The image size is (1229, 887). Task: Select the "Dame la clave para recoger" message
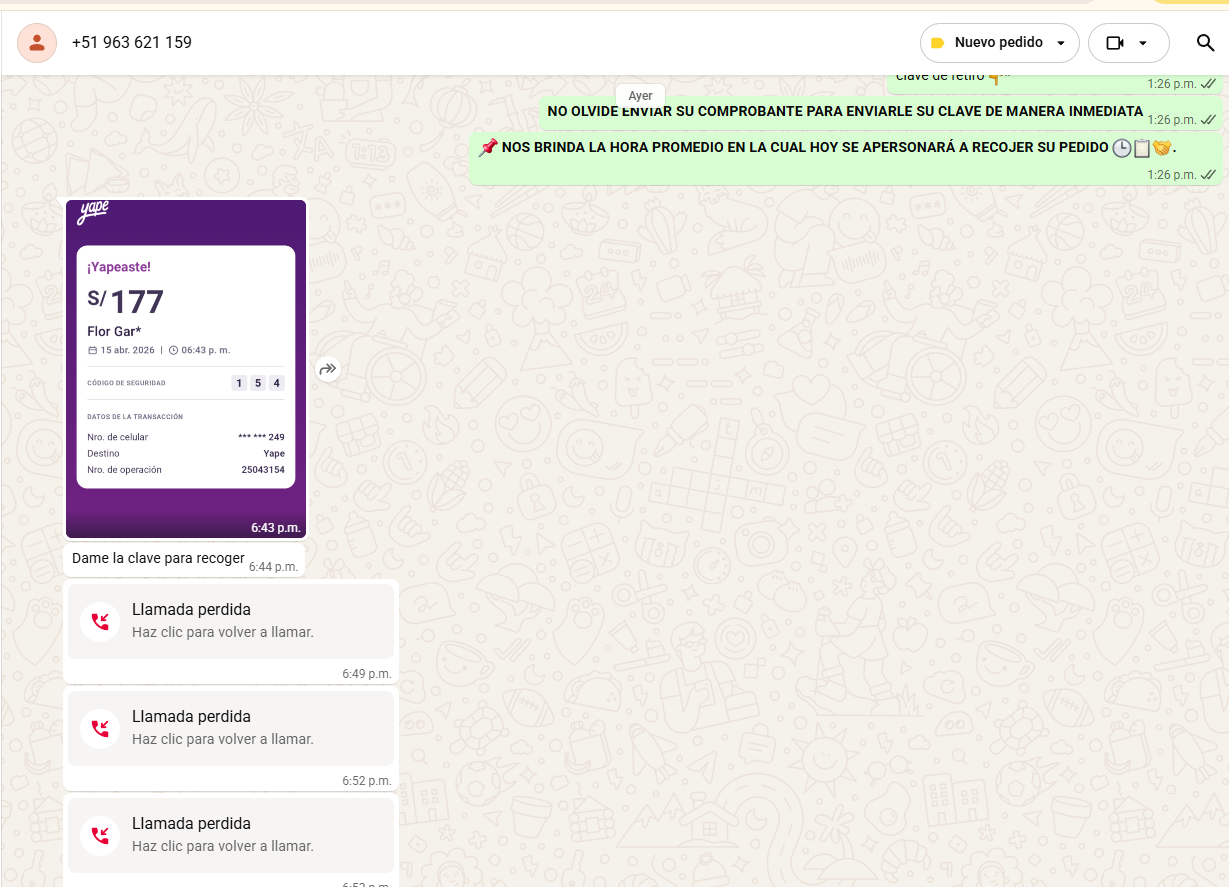pos(158,558)
